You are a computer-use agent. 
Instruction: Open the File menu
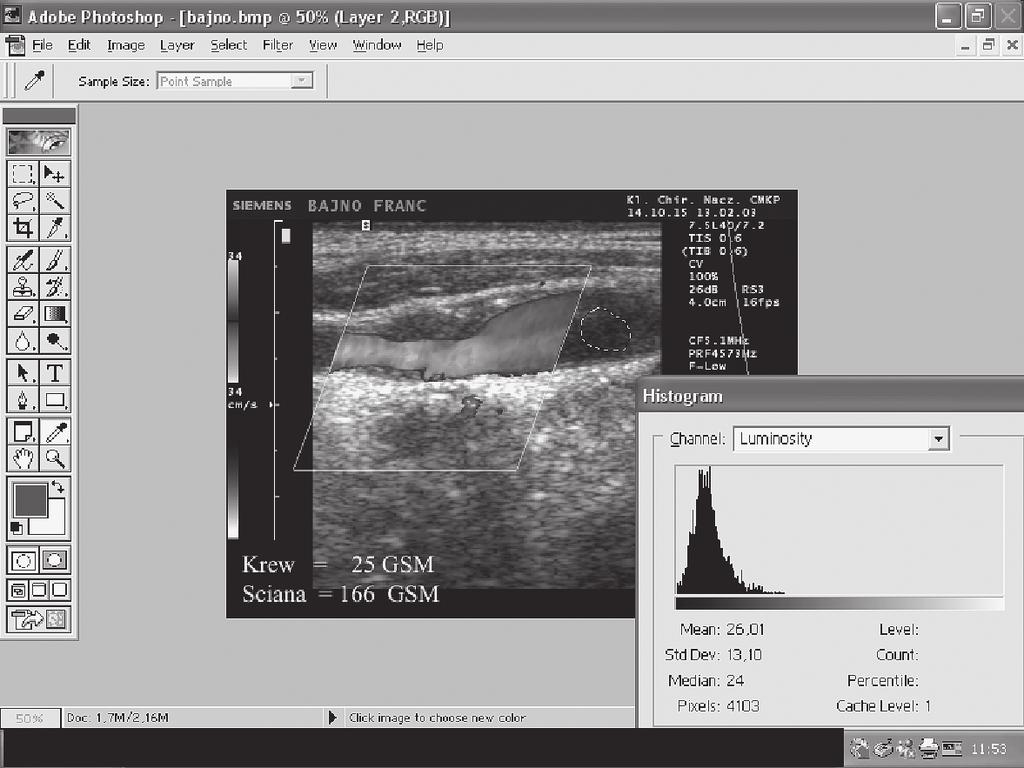coord(42,45)
